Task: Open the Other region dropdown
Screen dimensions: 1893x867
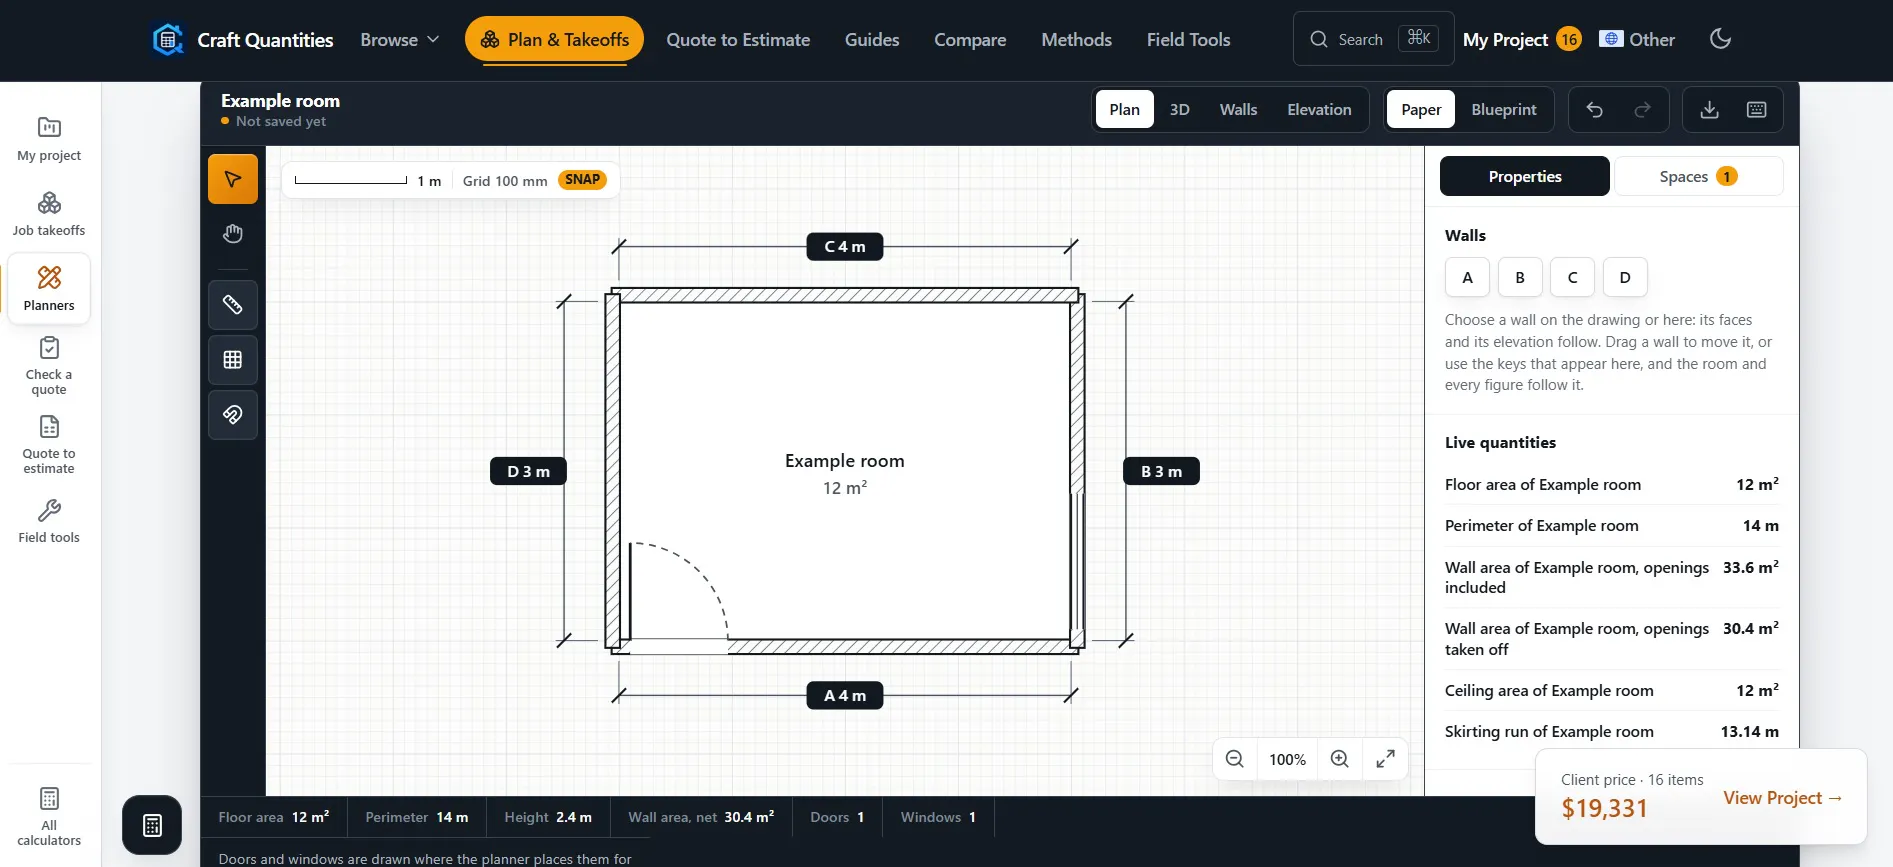Action: 1637,40
